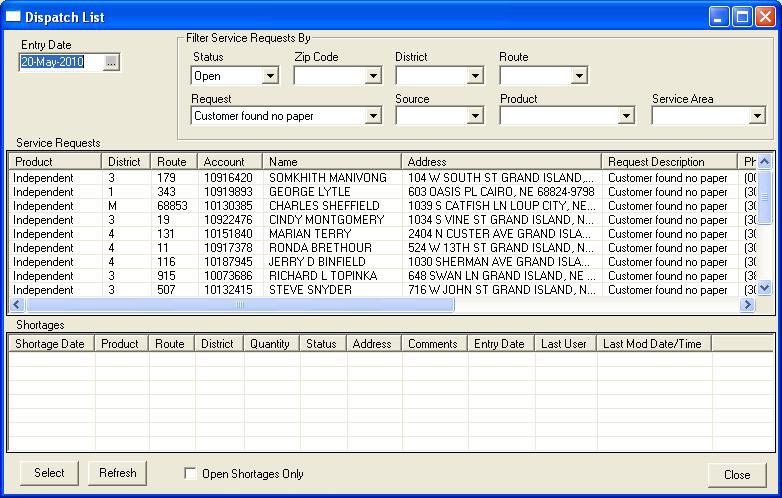This screenshot has height=498, width=782.
Task: Click the Dispatch List title bar icon
Action: pos(14,17)
